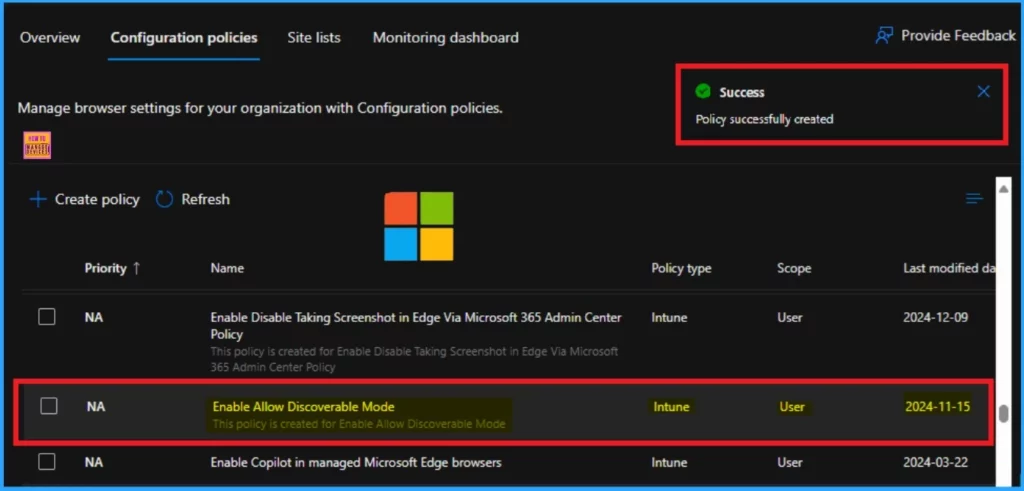This screenshot has width=1024, height=491.
Task: Click the date 2024-03-22 cell
Action: [x=935, y=462]
